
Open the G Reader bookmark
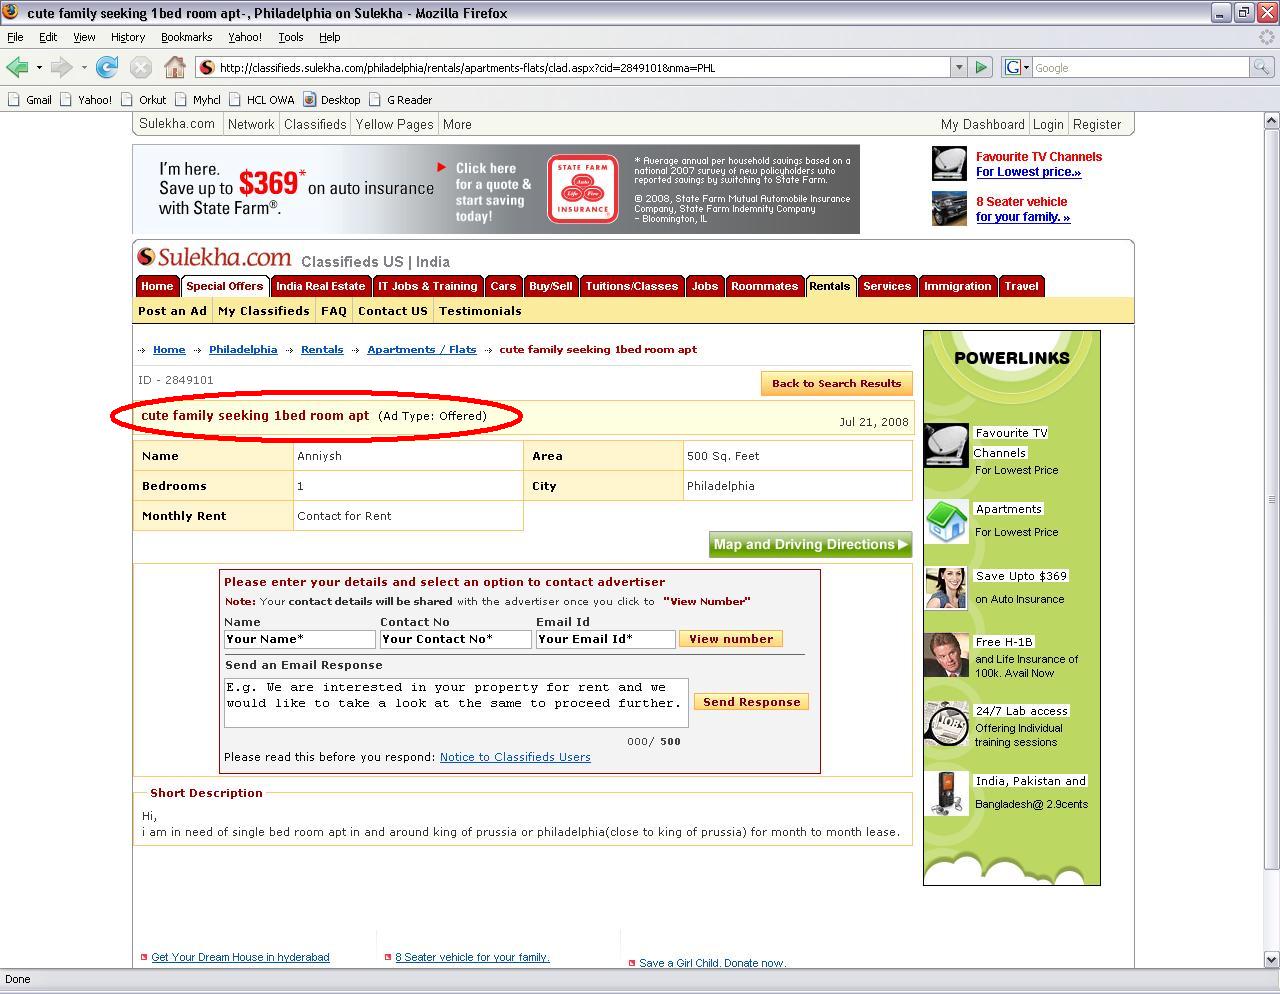[401, 99]
